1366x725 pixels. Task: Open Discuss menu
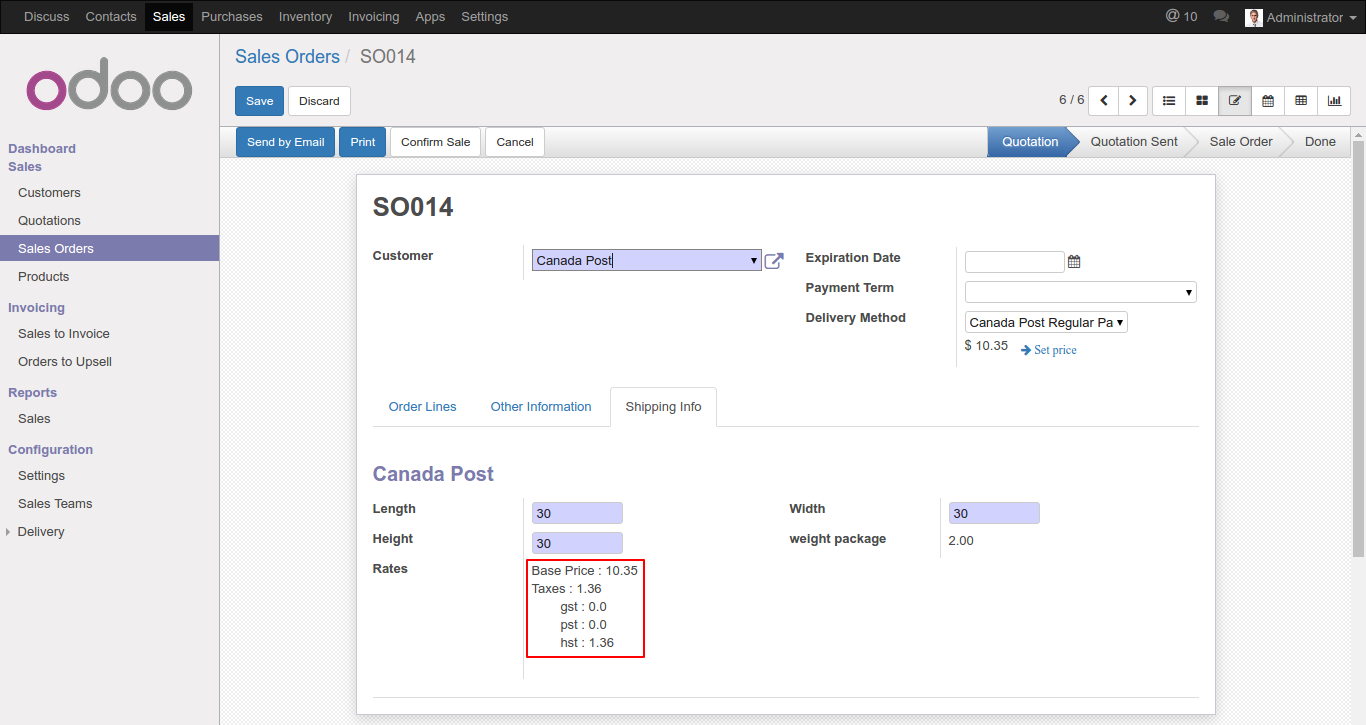coord(47,17)
